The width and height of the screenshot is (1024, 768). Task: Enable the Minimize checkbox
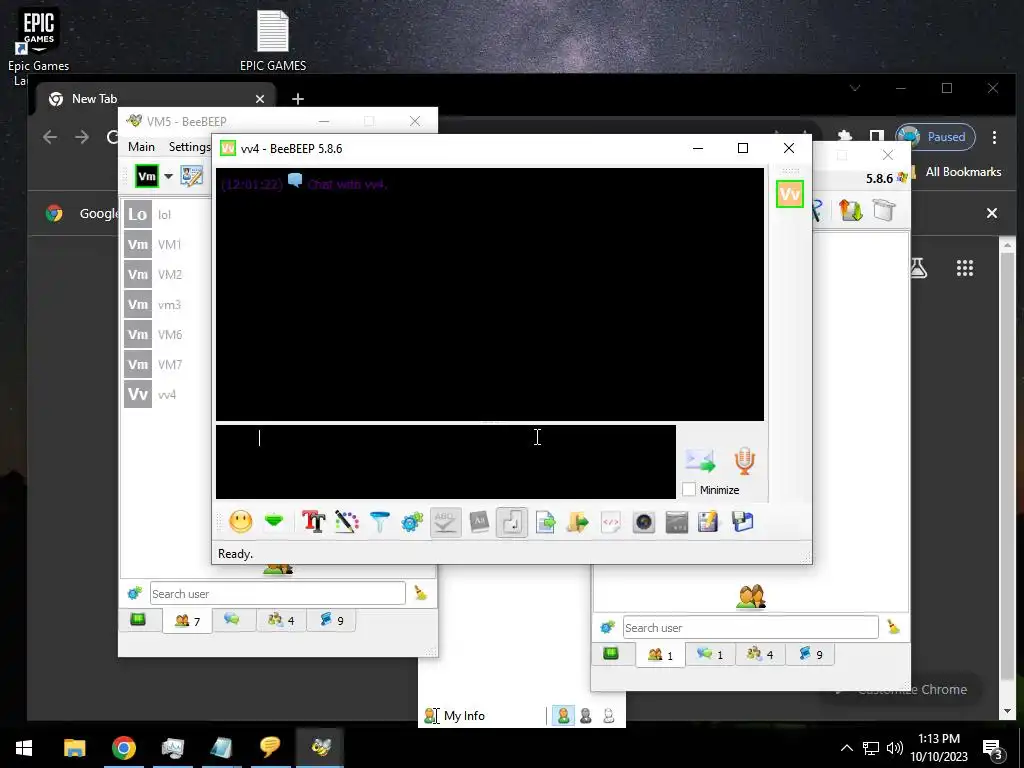click(689, 490)
